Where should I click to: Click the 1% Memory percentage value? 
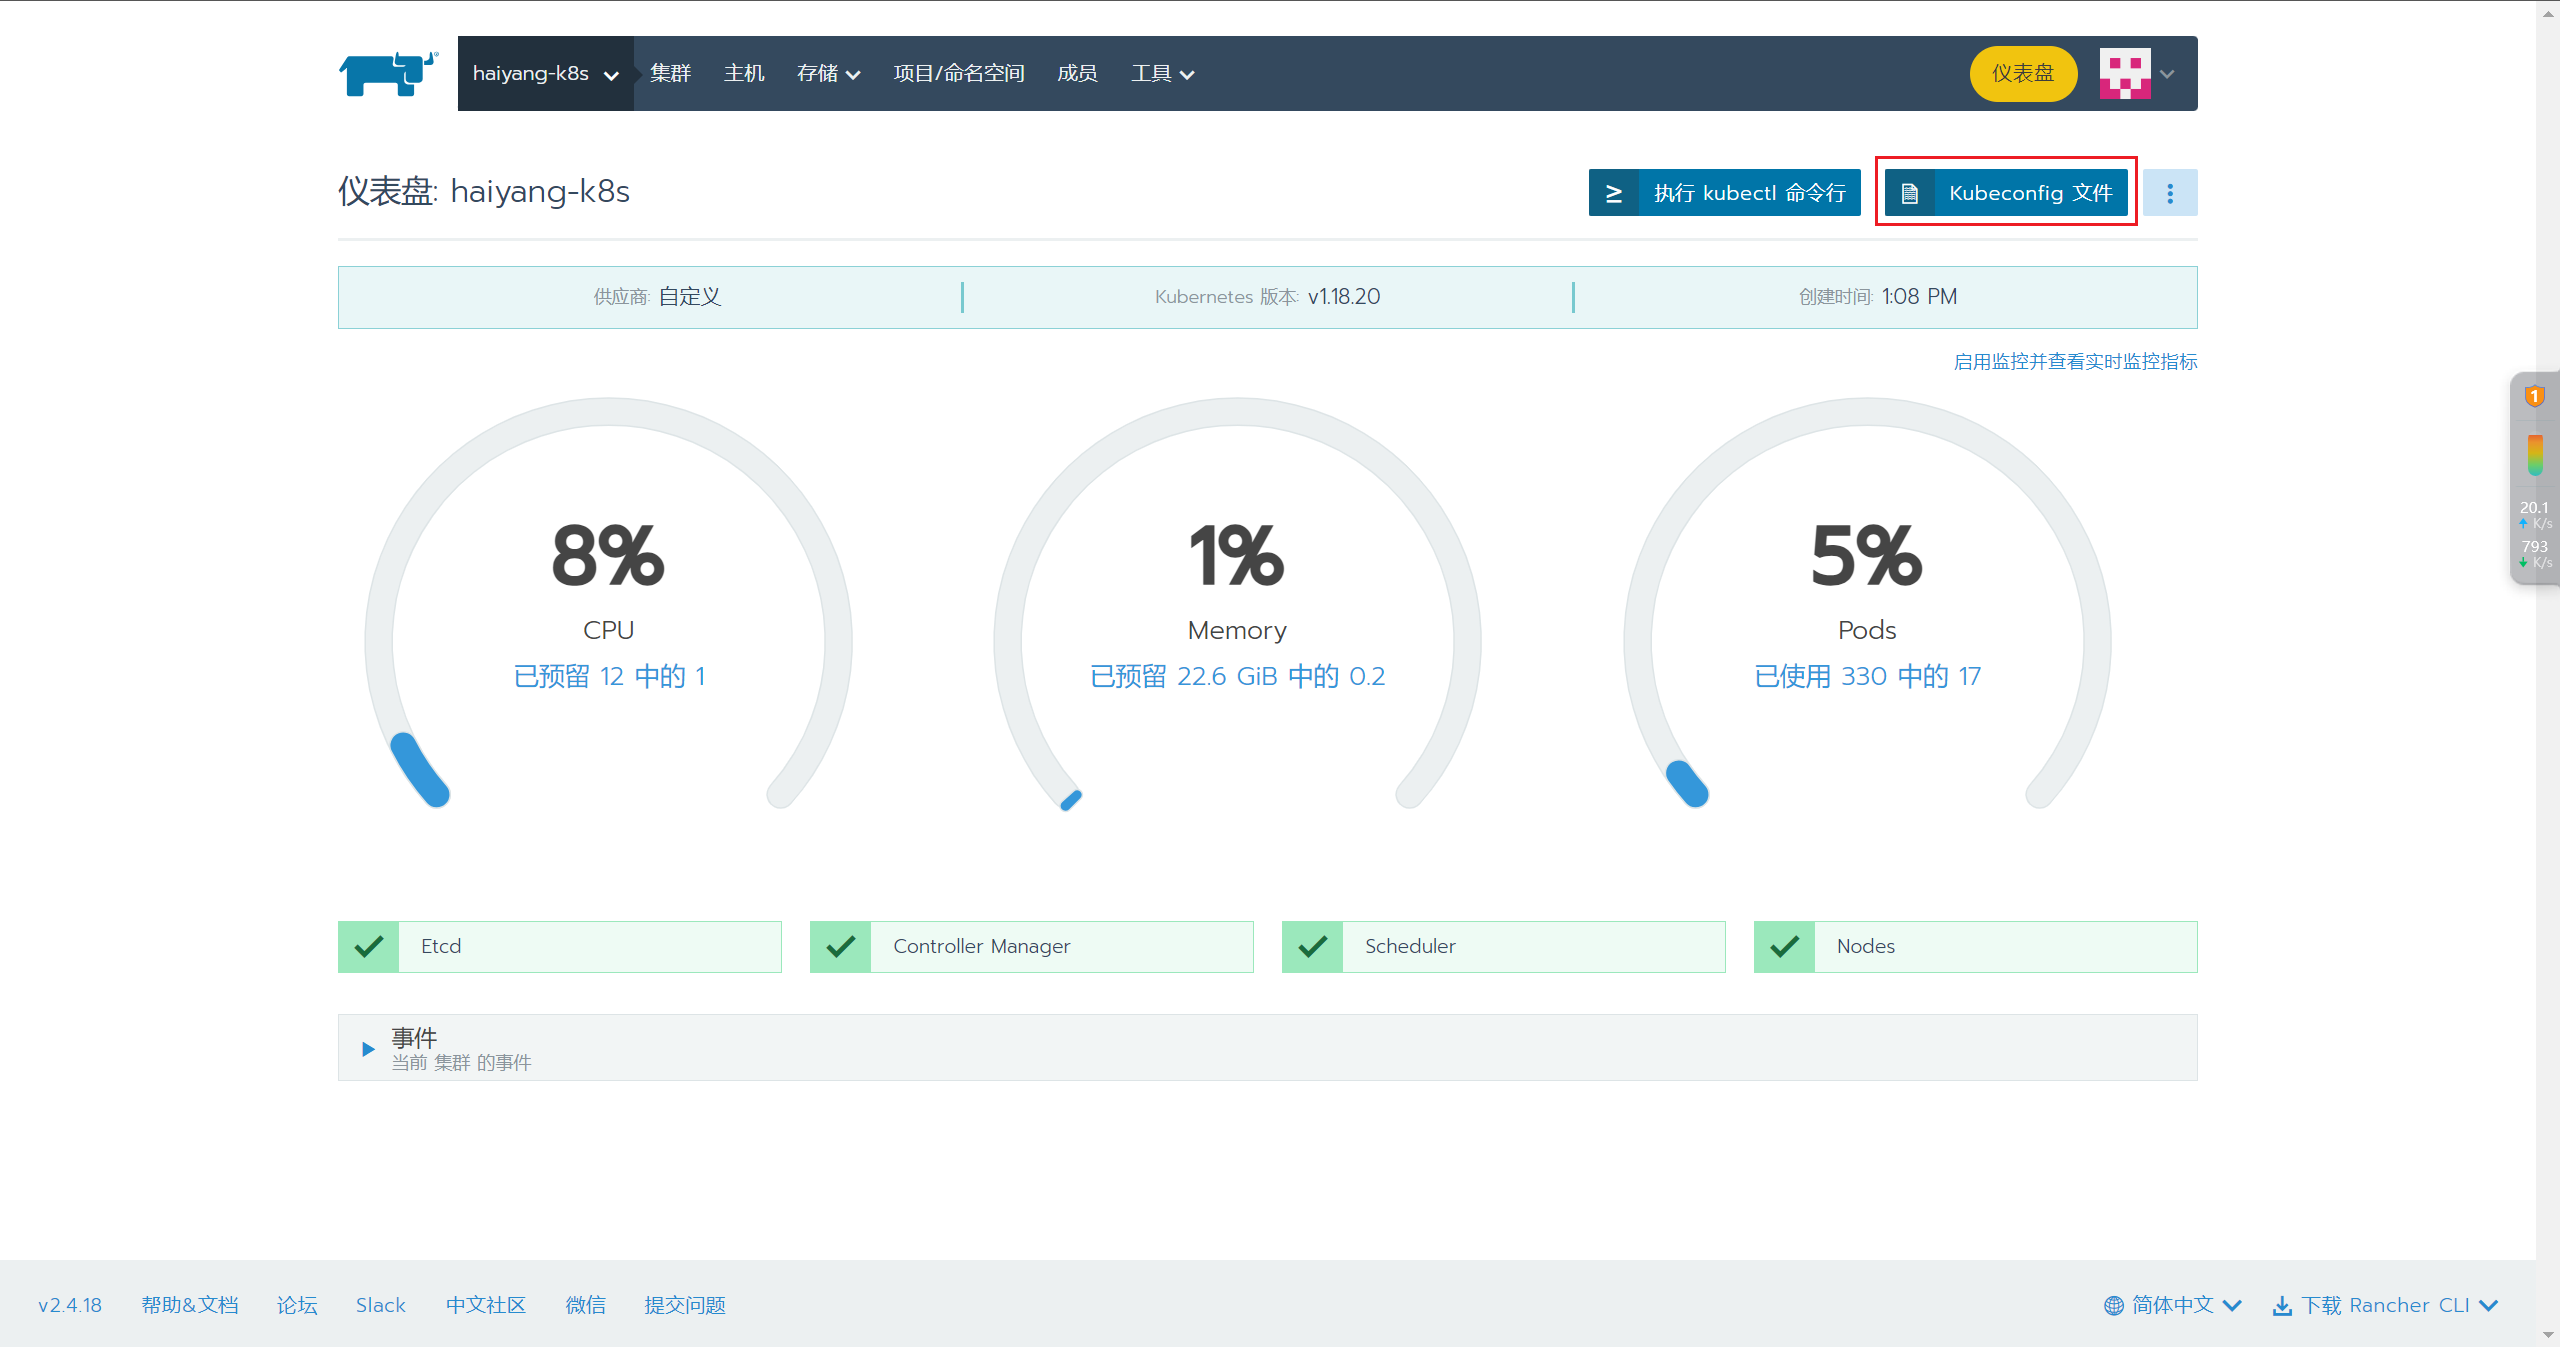click(x=1237, y=556)
